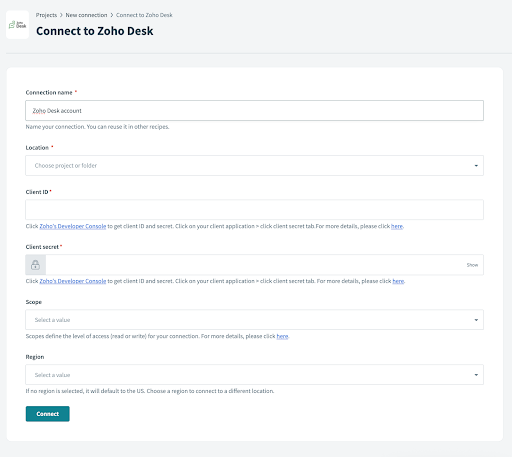The height and width of the screenshot is (457, 512).
Task: Click the 'here' link under Client ID
Action: coord(397,226)
